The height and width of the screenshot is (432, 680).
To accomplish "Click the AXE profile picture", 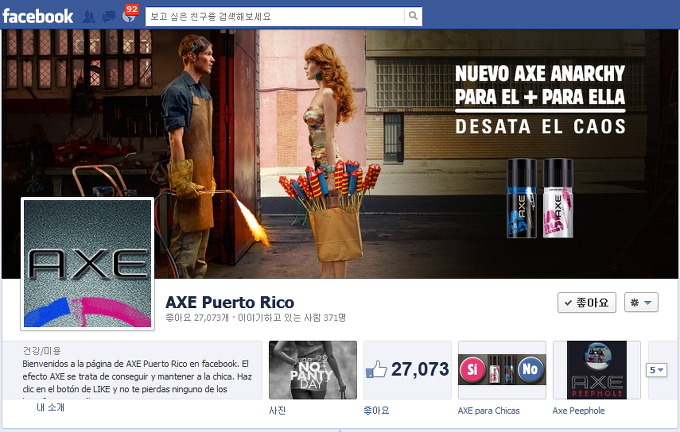I will click(87, 264).
